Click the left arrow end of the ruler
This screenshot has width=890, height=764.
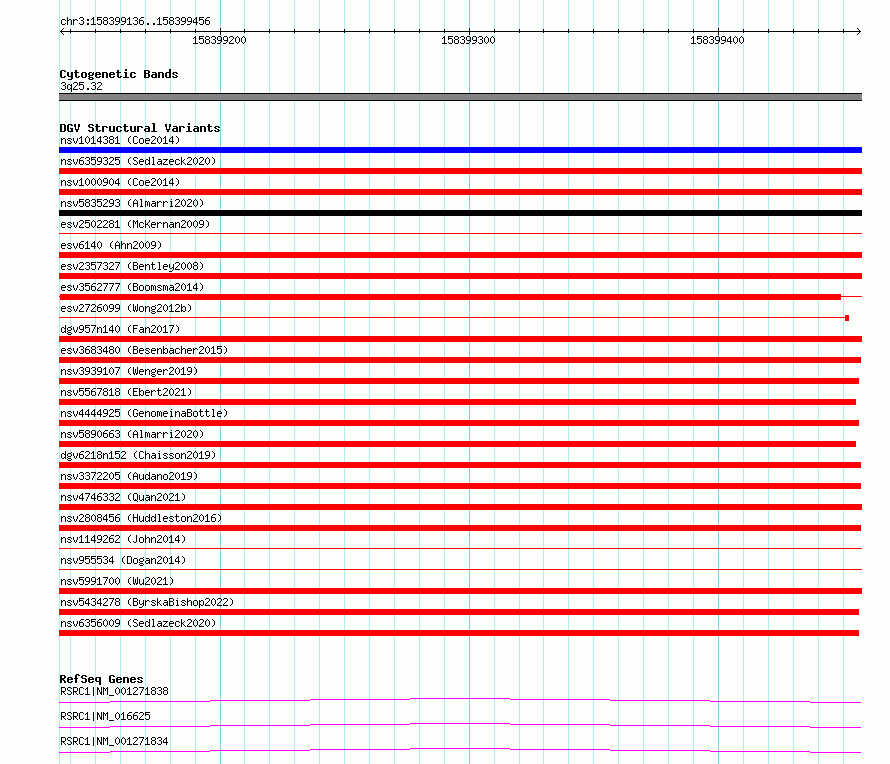(62, 31)
